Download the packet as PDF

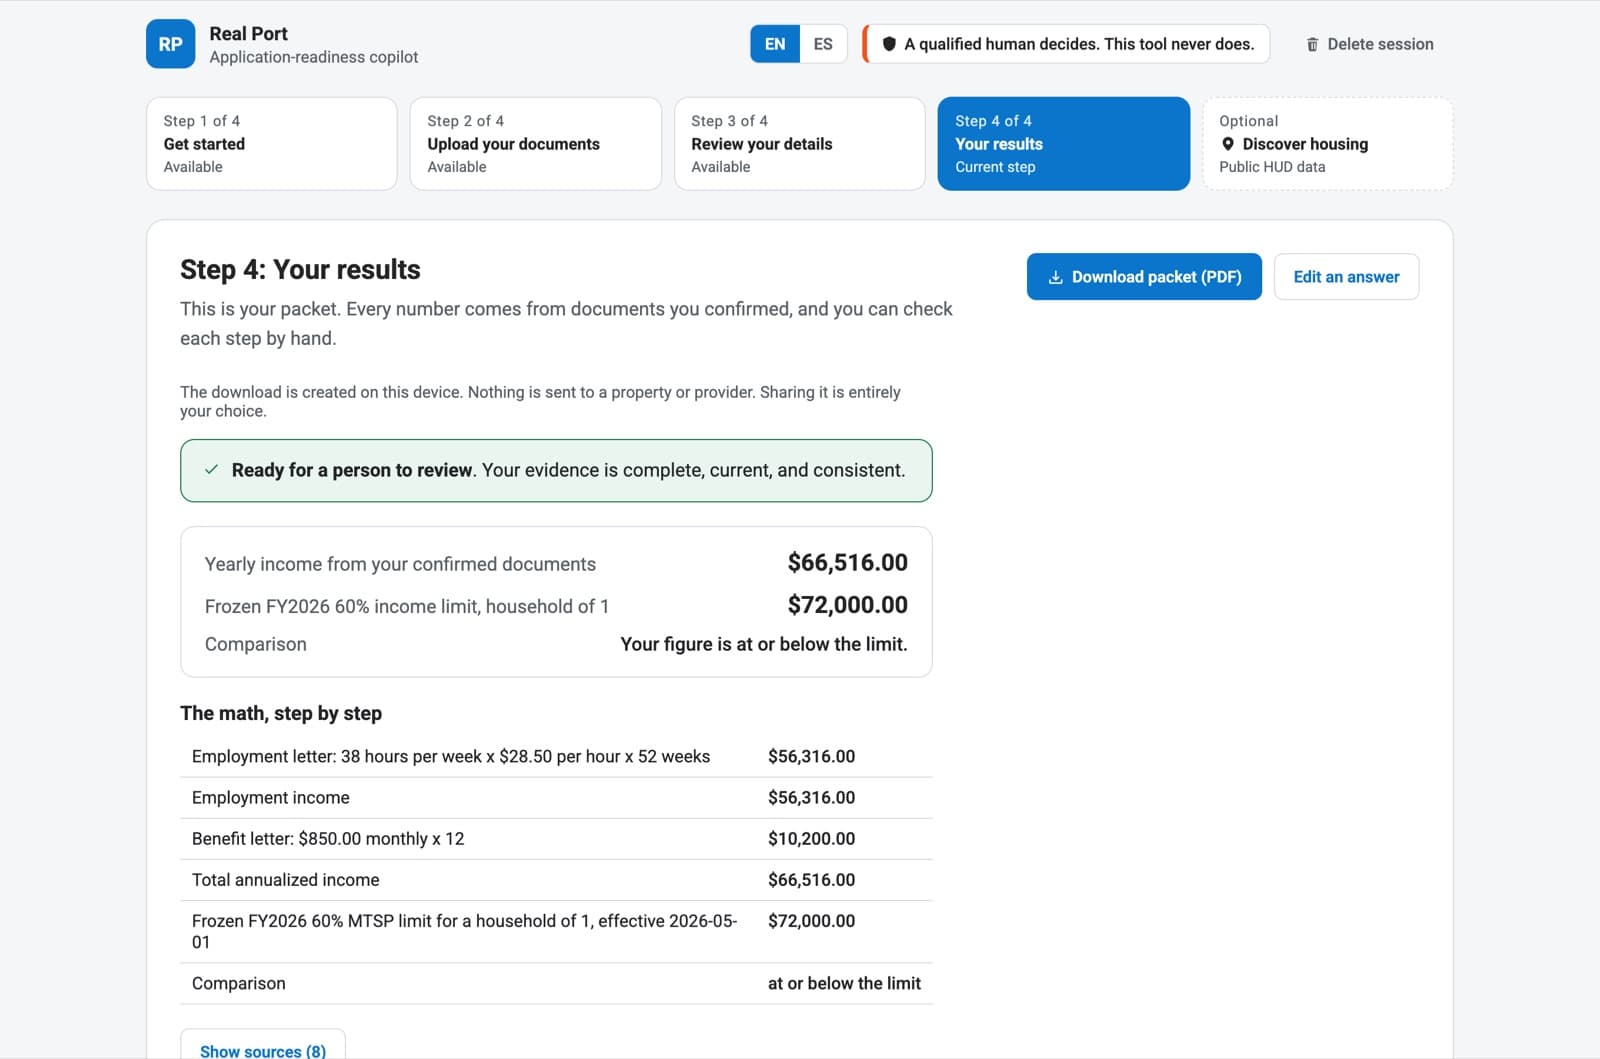click(x=1144, y=277)
